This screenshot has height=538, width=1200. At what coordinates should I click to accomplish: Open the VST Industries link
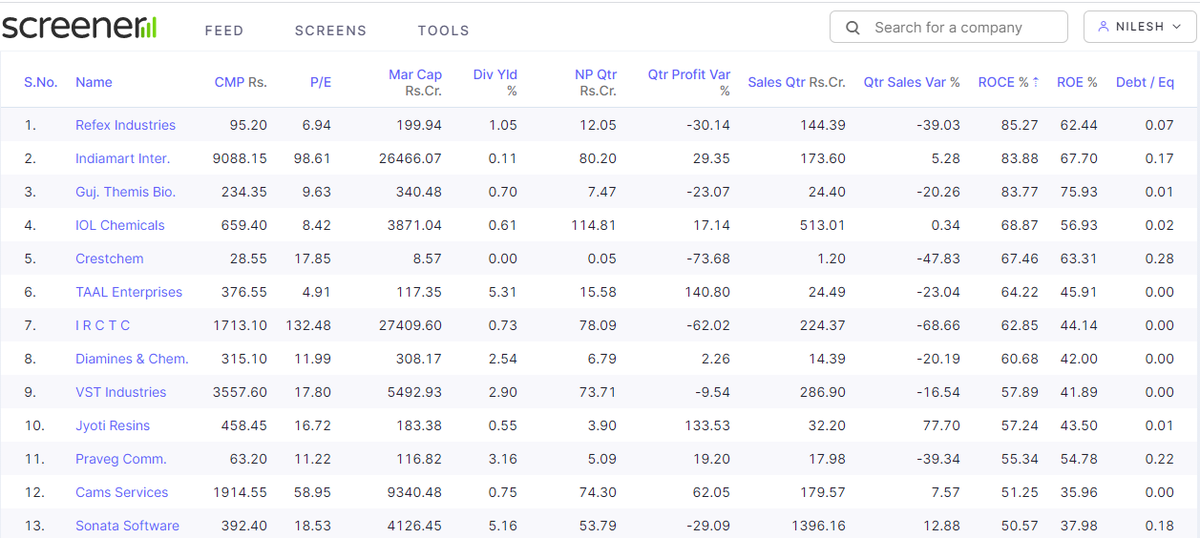point(121,392)
